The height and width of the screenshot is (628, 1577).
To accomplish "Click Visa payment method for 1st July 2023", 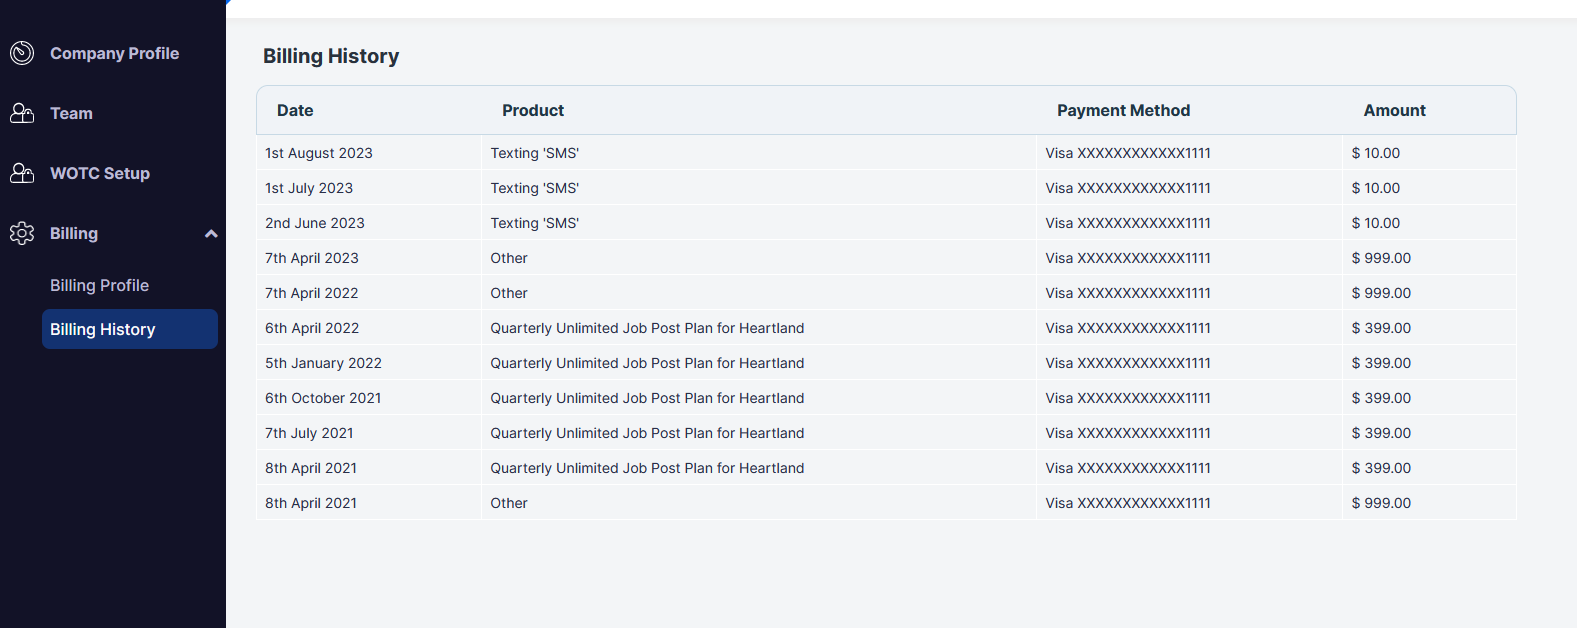I will pos(1128,188).
